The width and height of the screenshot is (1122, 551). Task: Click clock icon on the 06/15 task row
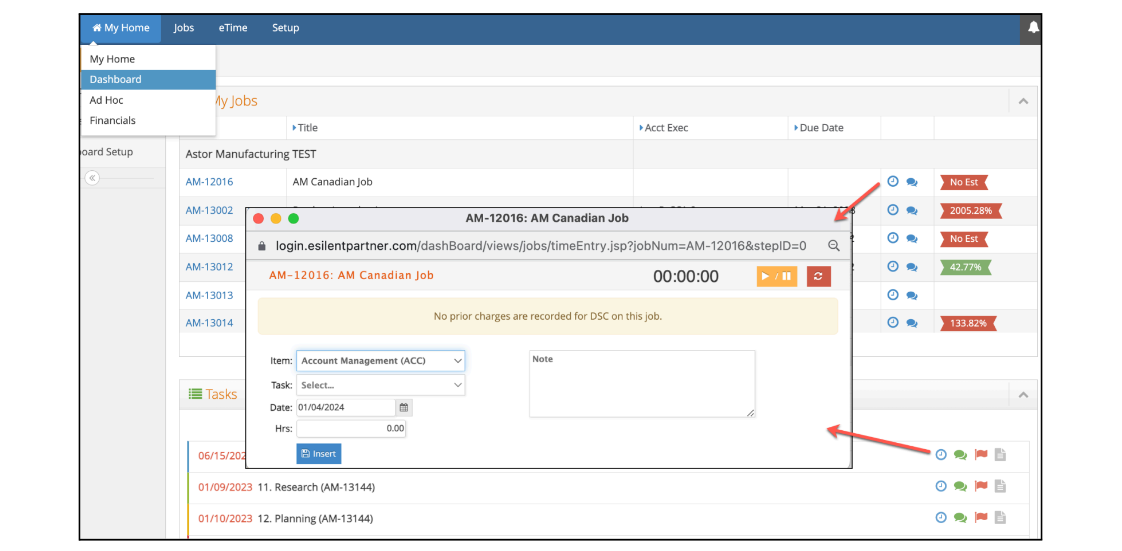coord(941,454)
